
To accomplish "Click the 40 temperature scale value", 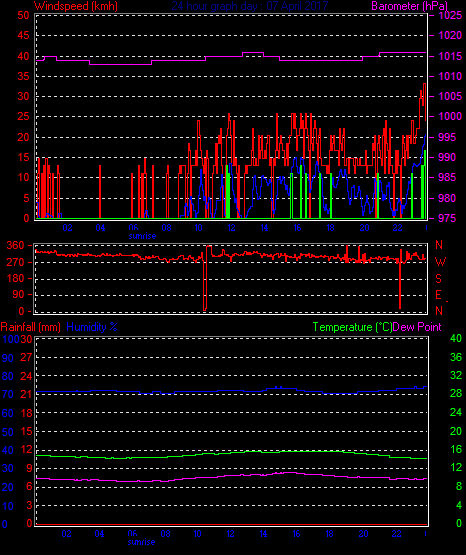I will pos(456,338).
